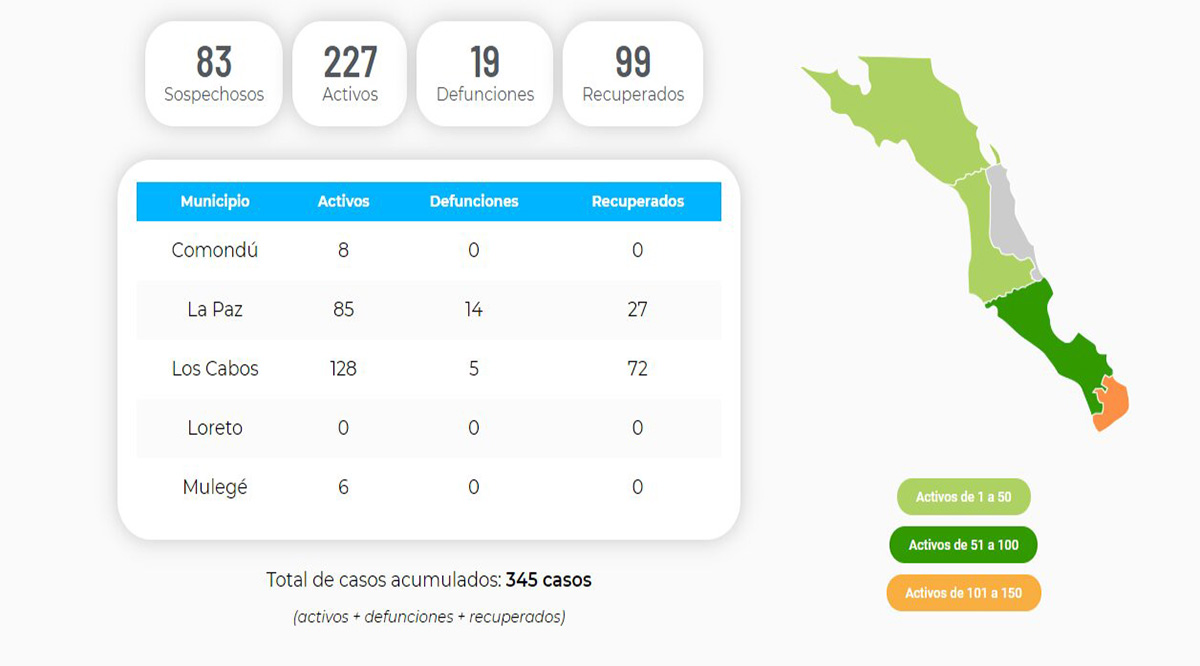1200x666 pixels.
Task: Click the 345 casos total text
Action: tap(549, 579)
